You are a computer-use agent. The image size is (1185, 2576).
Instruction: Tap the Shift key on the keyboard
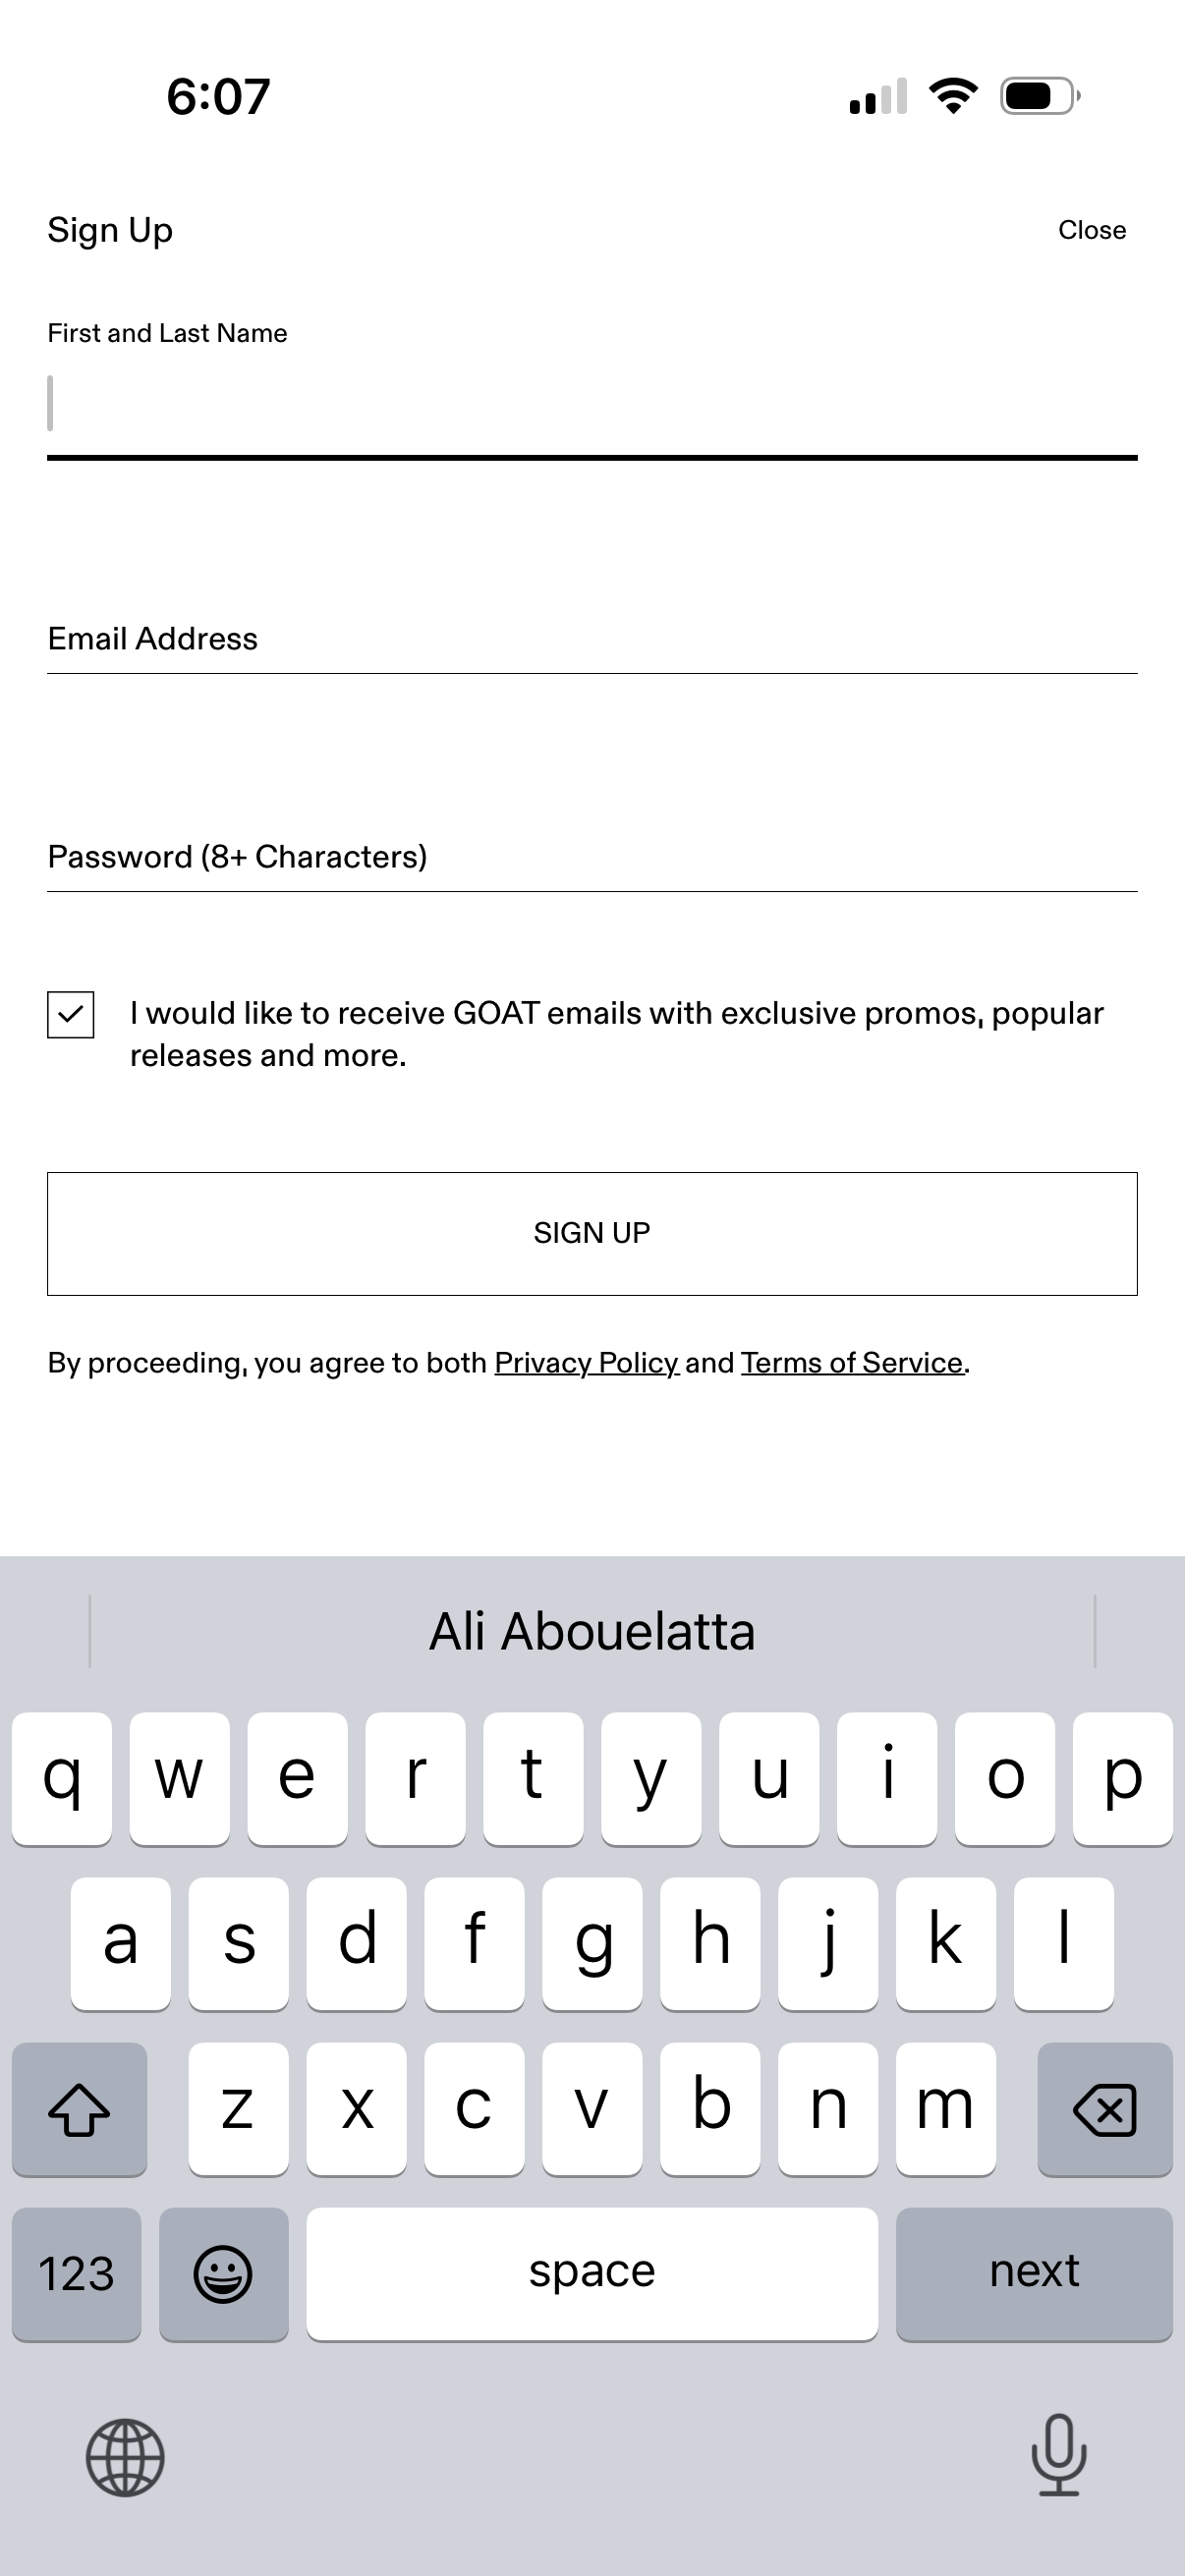tap(78, 2110)
